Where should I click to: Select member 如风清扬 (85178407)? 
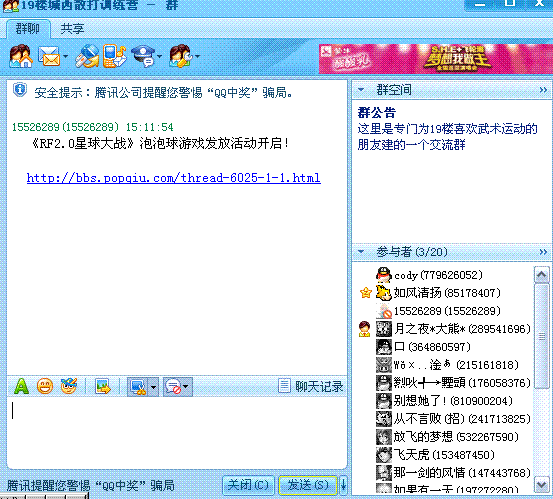pos(444,293)
